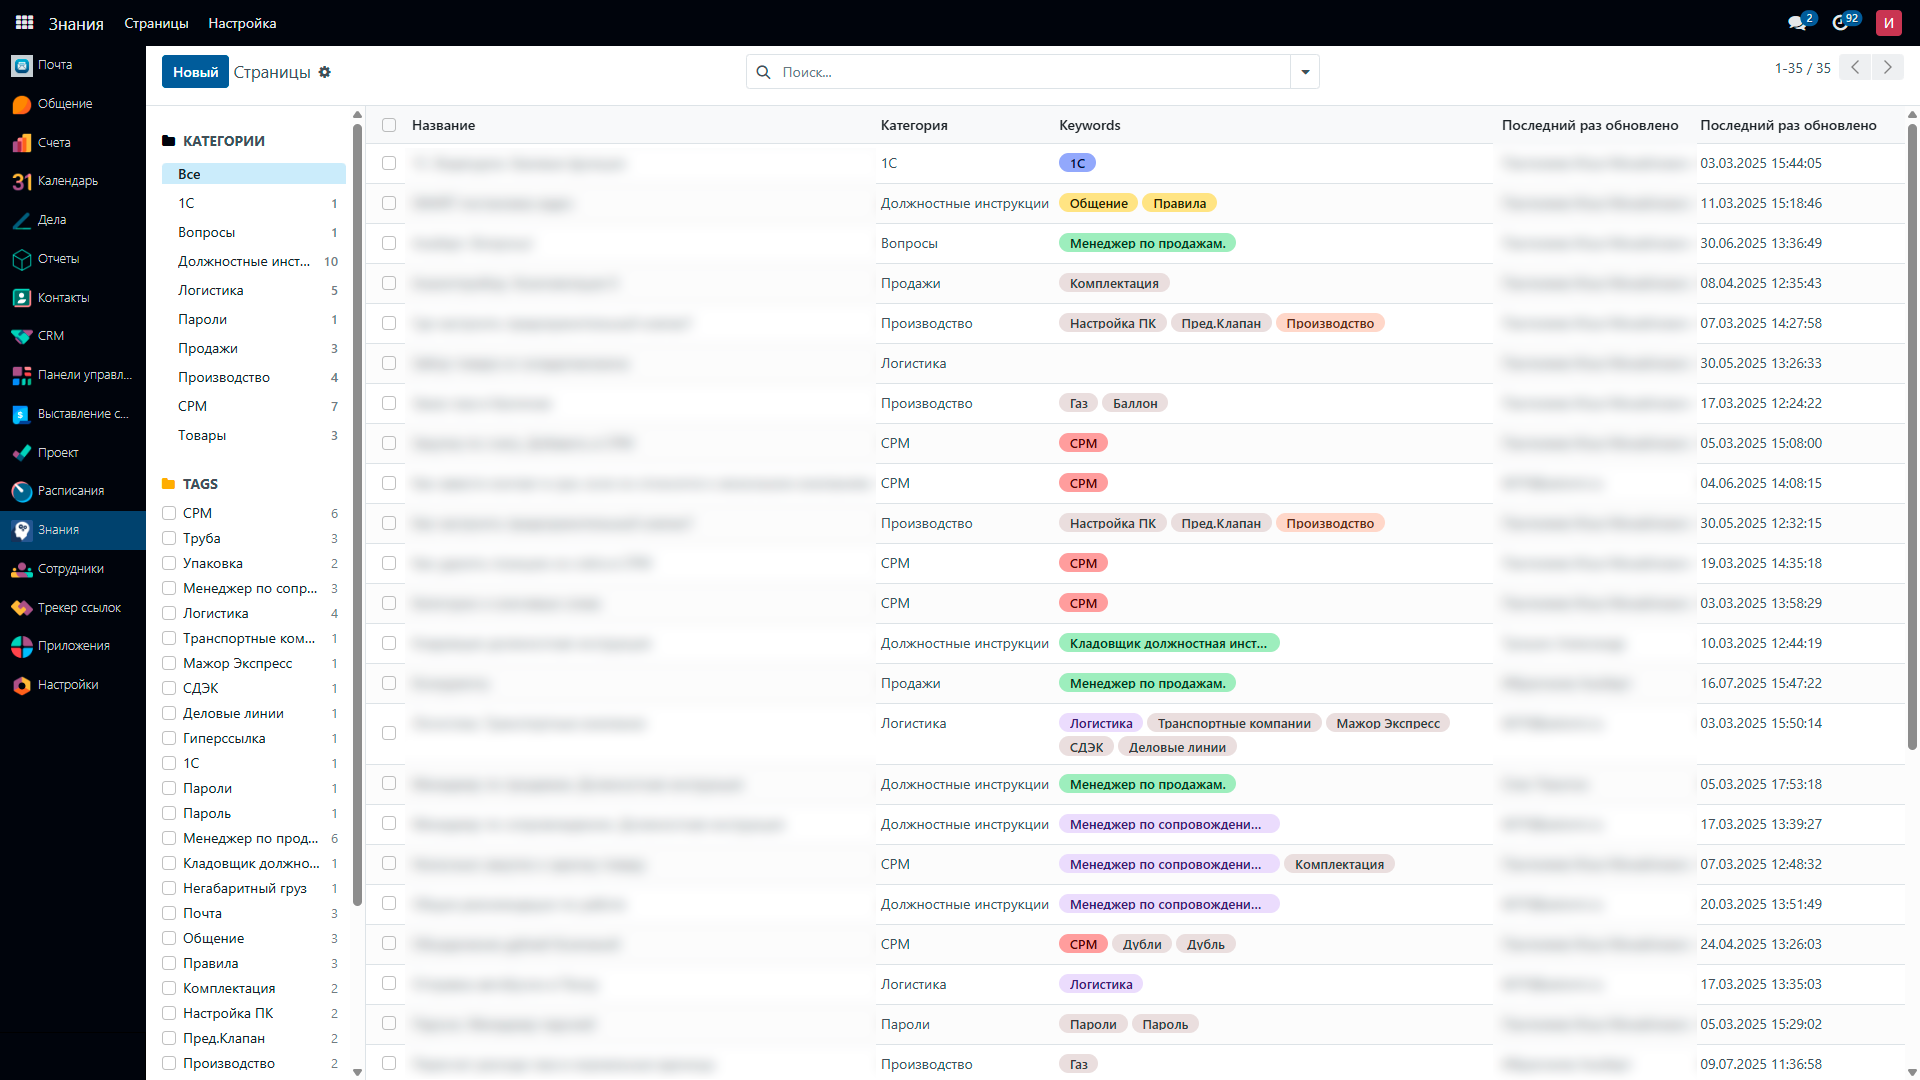Open the Настройка top menu

[x=242, y=23]
